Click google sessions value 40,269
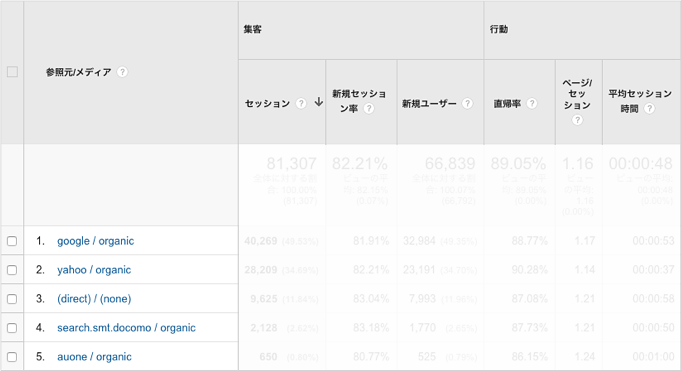Image resolution: width=681 pixels, height=371 pixels. tap(261, 241)
